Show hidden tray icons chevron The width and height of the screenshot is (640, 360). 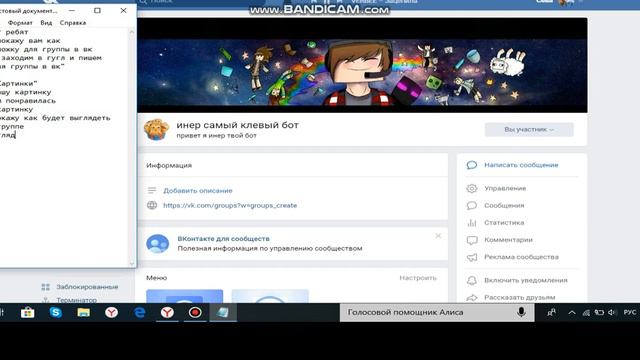572,313
